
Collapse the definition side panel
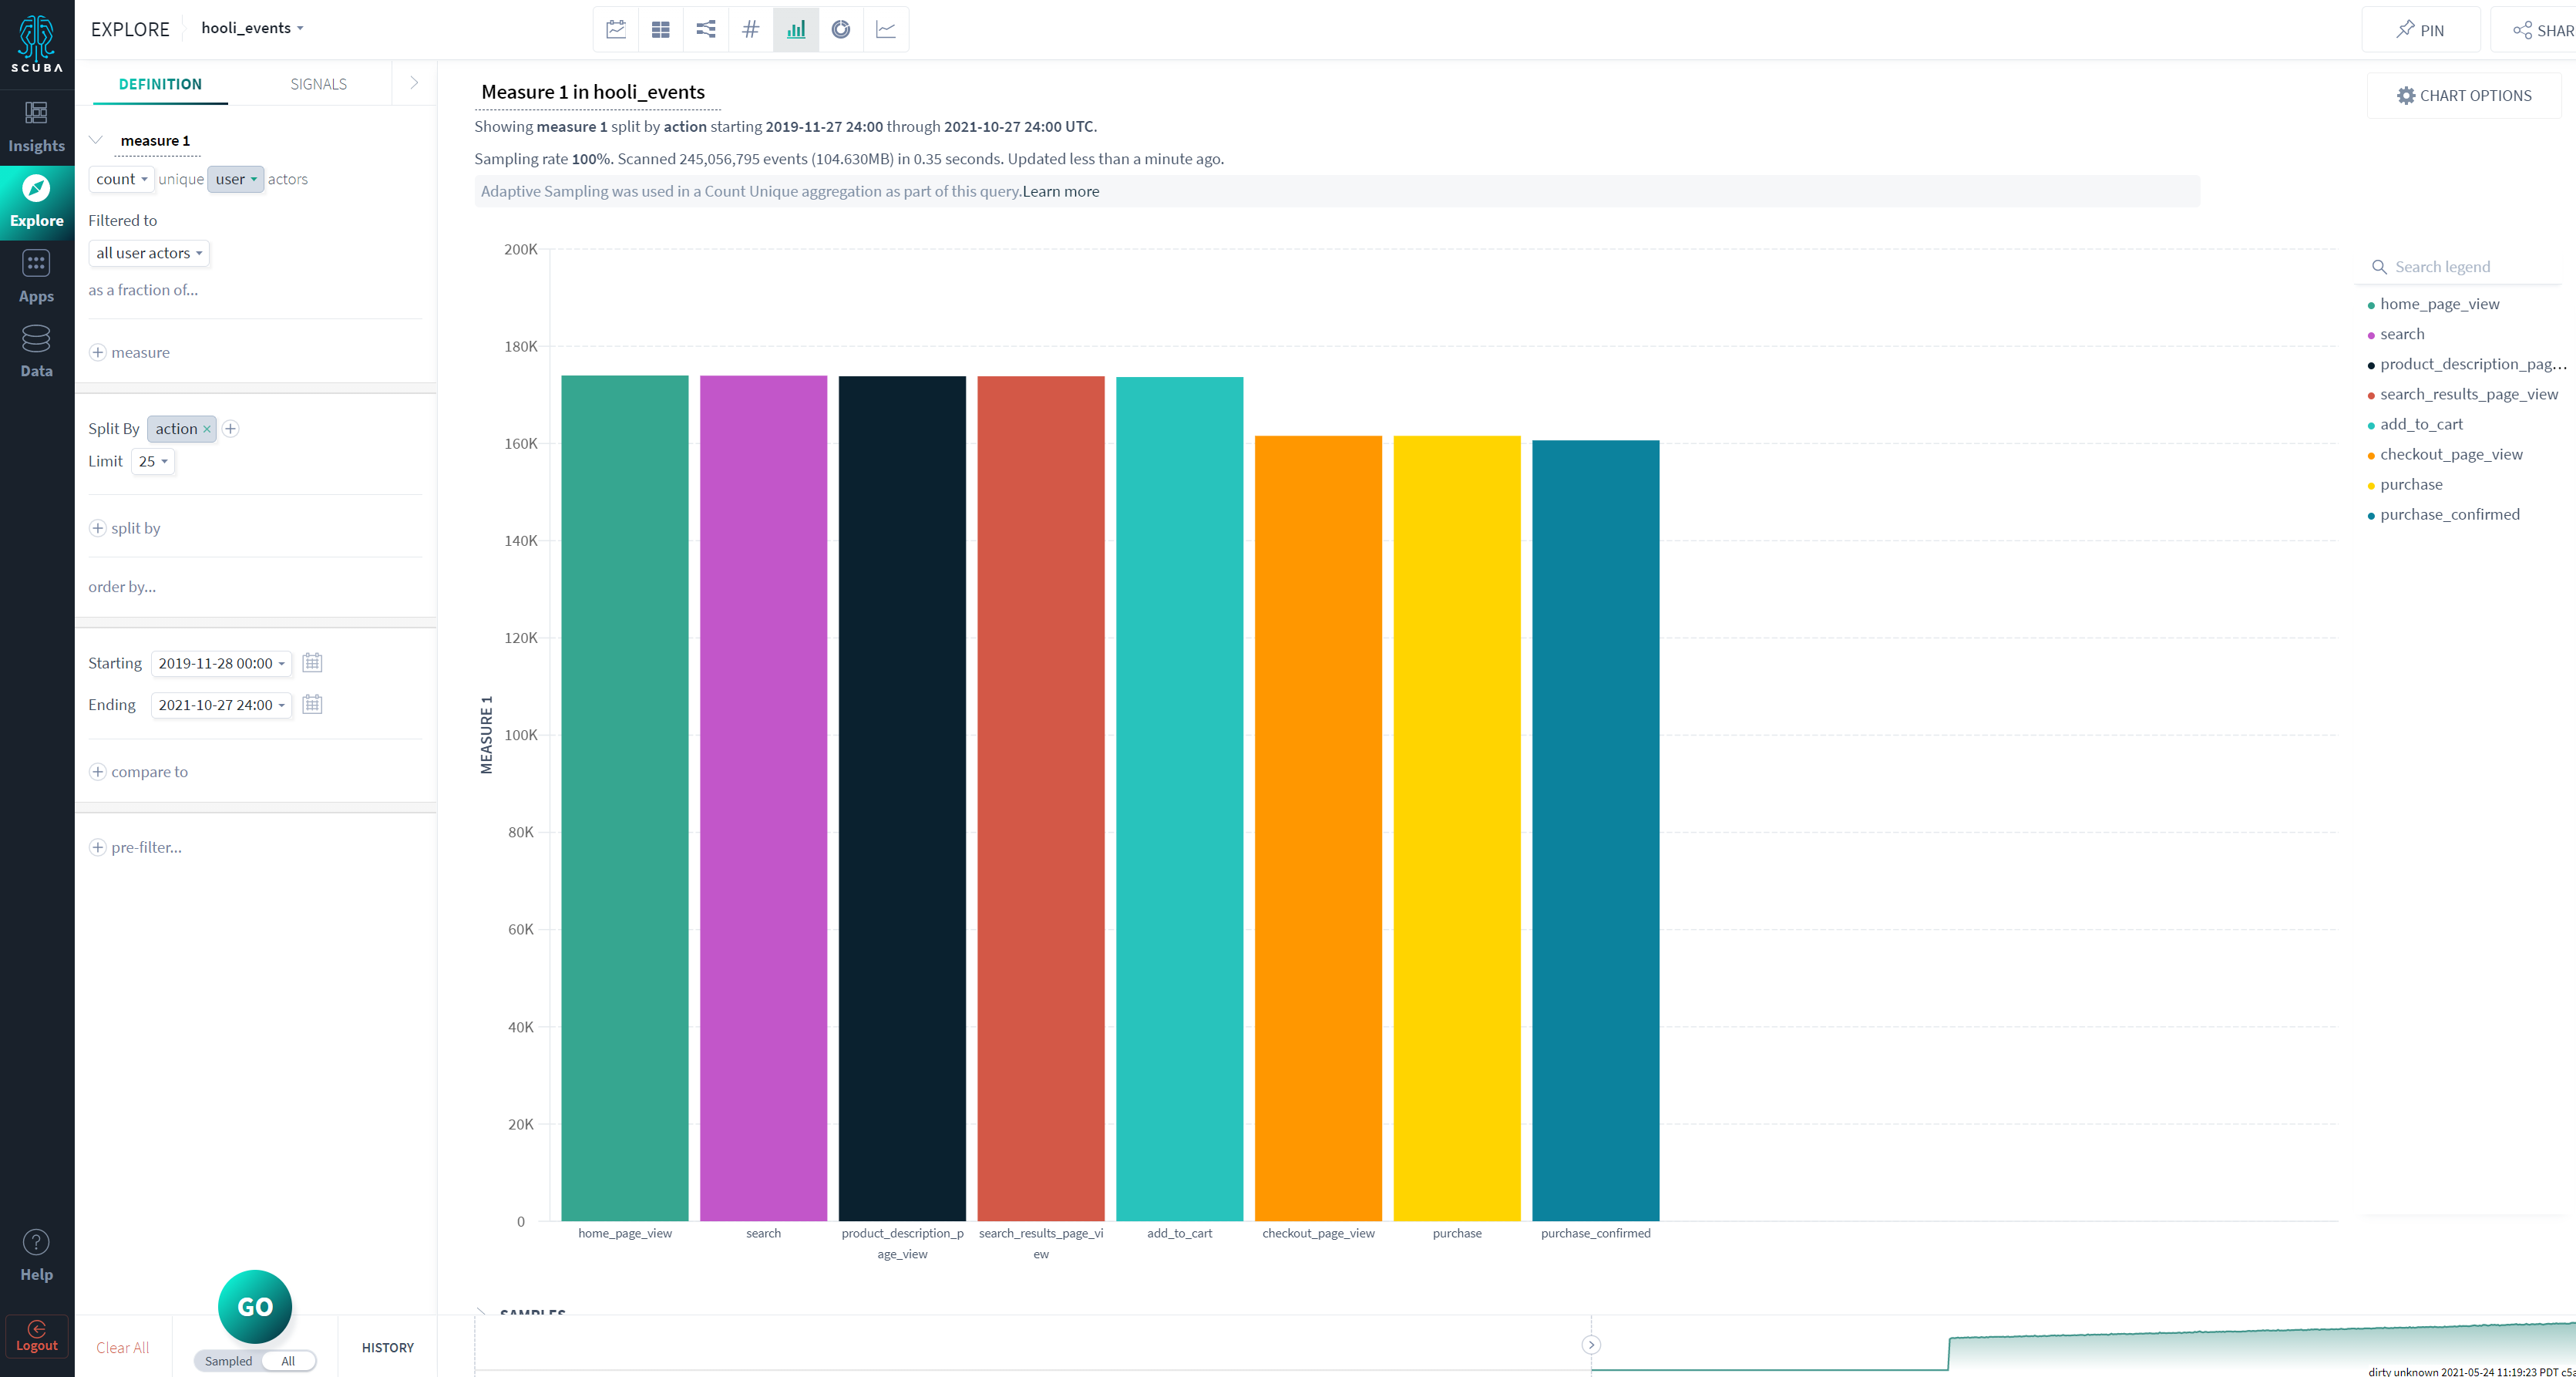click(414, 83)
